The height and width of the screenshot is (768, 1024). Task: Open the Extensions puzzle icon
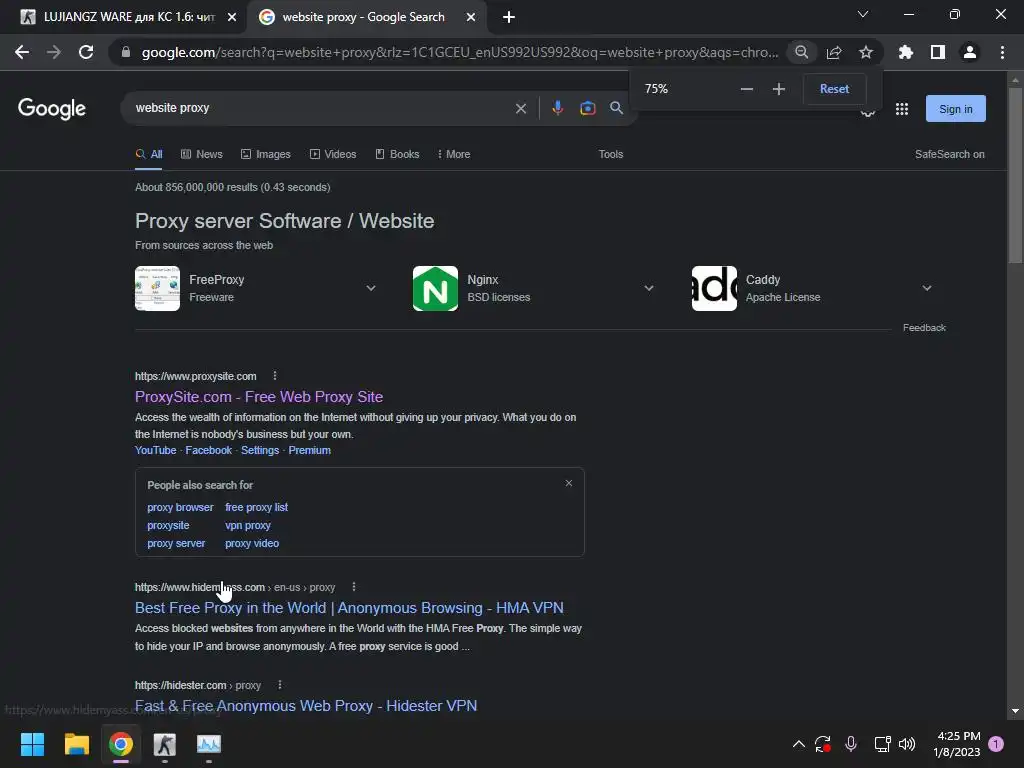(x=906, y=52)
